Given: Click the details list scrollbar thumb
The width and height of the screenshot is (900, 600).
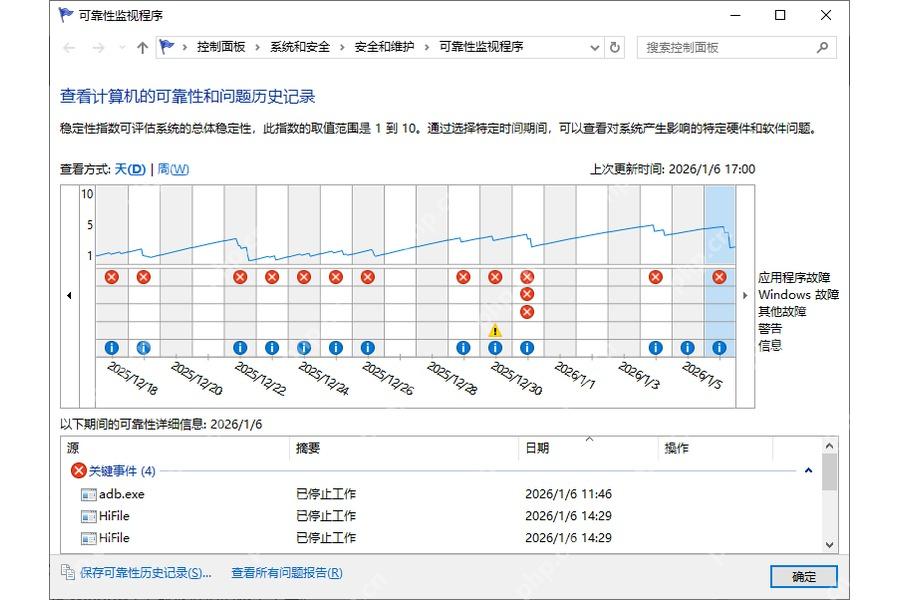Looking at the screenshot, I should (x=829, y=472).
